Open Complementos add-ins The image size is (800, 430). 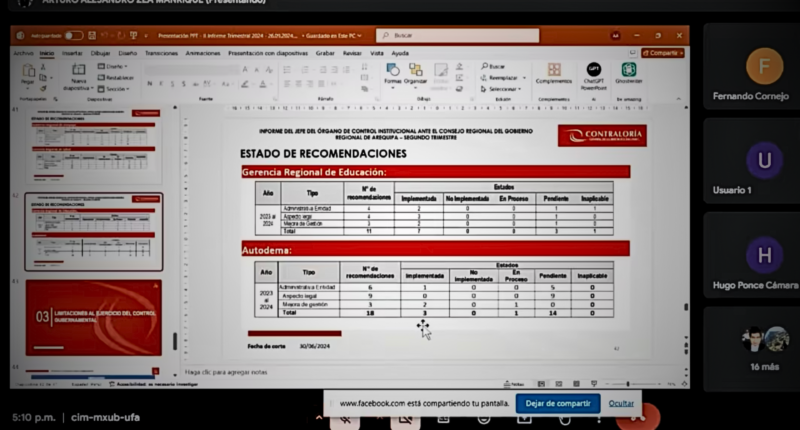[x=553, y=73]
